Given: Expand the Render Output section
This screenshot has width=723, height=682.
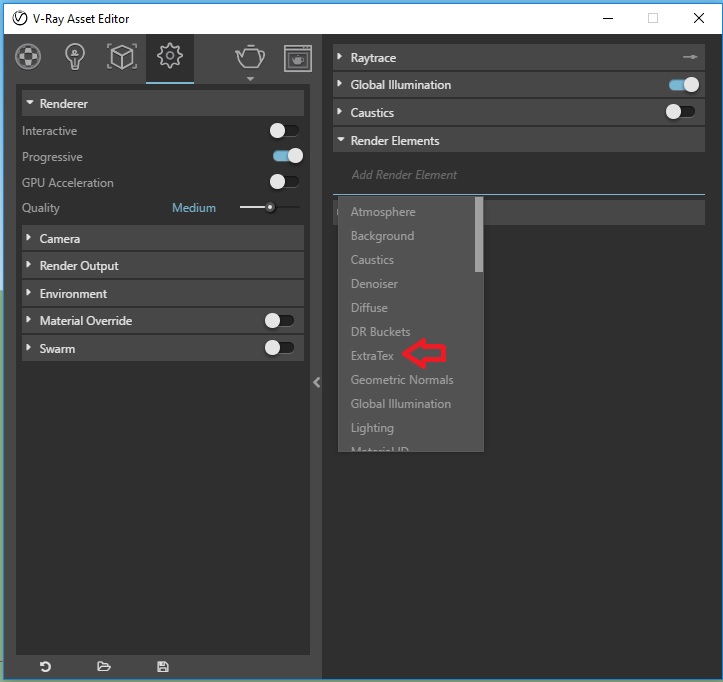Looking at the screenshot, I should (x=163, y=266).
